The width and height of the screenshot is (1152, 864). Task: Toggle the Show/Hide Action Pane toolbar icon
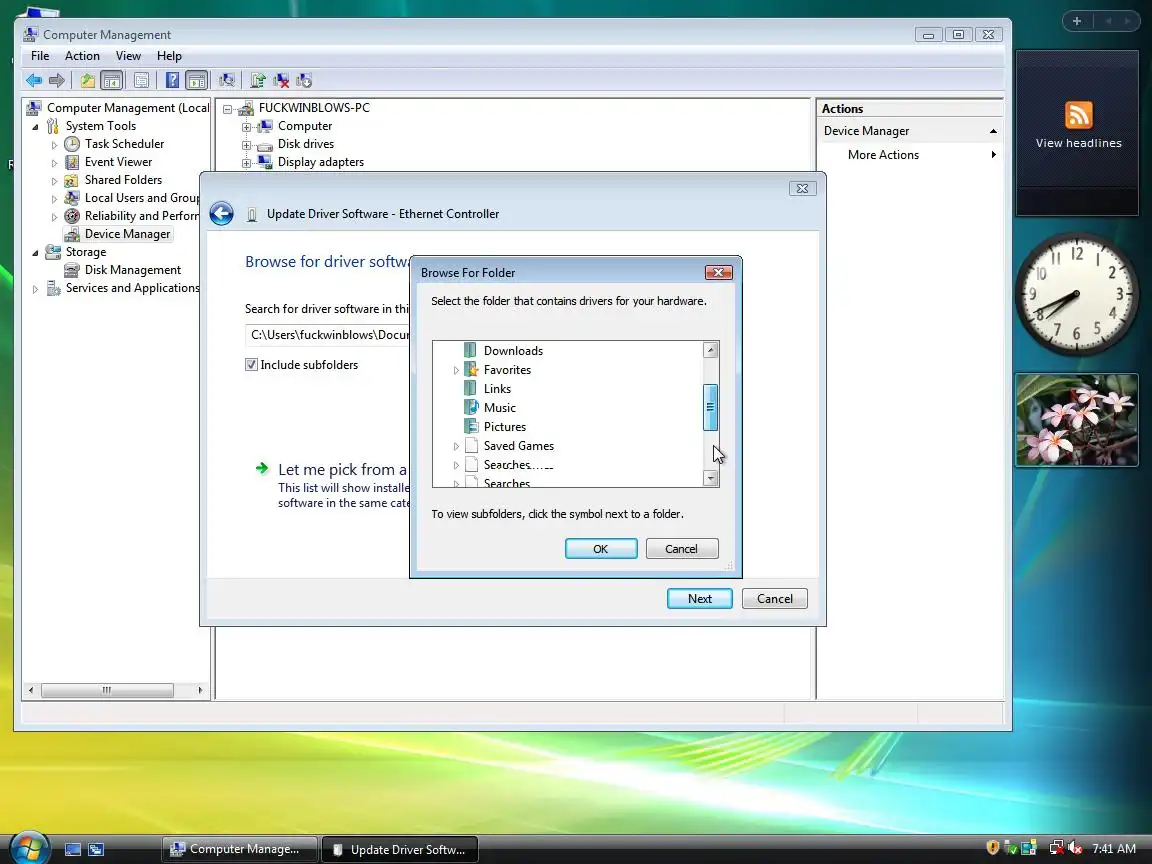pos(196,81)
